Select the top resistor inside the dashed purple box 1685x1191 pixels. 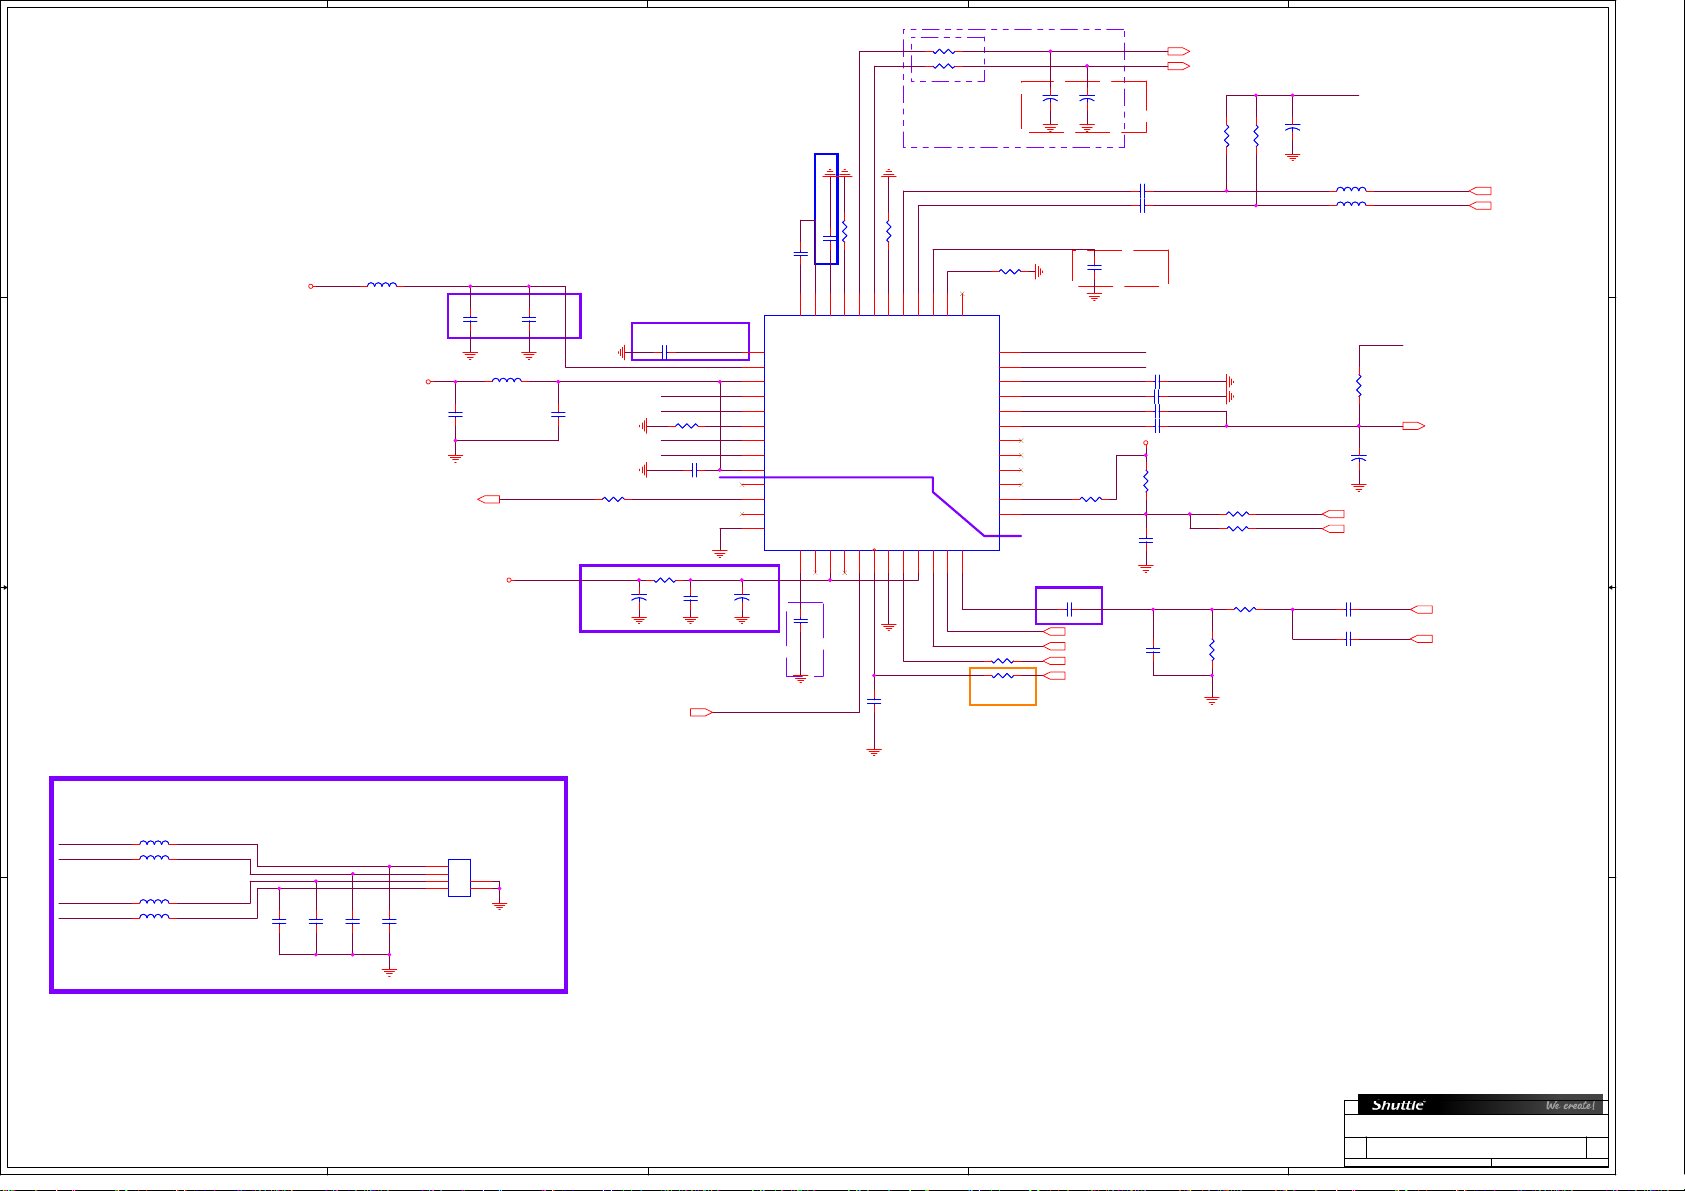[x=943, y=51]
